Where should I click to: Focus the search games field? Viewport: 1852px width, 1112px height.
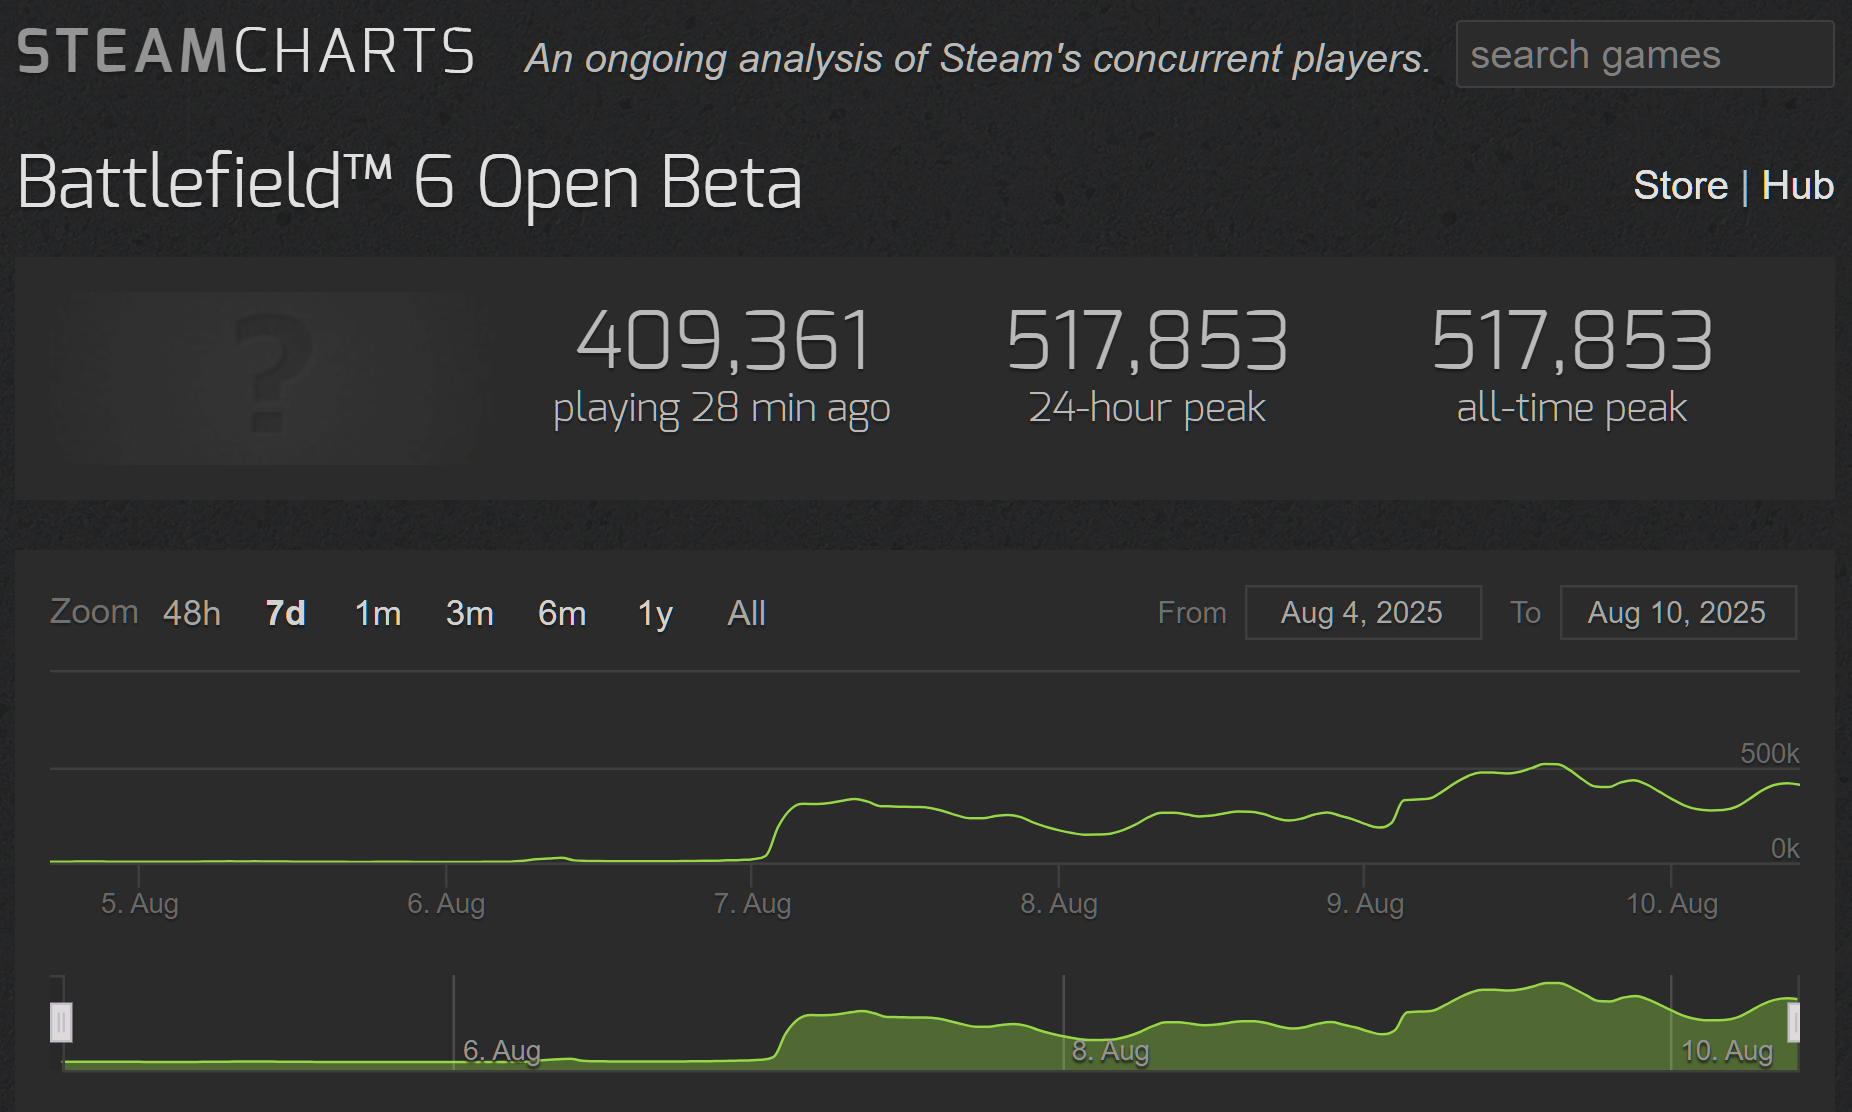(x=1645, y=54)
